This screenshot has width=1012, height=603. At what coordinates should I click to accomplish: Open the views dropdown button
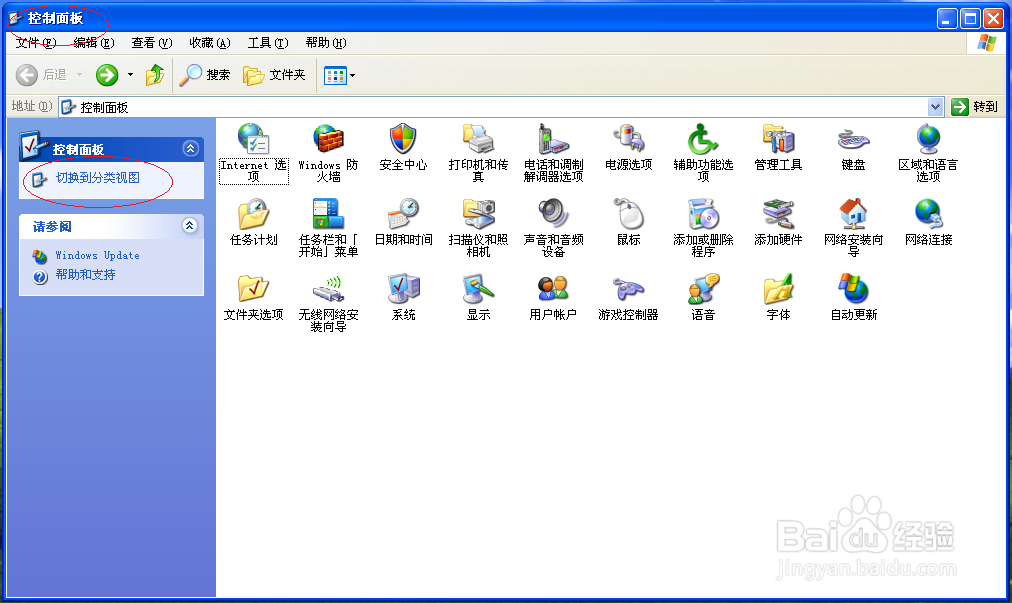tap(339, 76)
